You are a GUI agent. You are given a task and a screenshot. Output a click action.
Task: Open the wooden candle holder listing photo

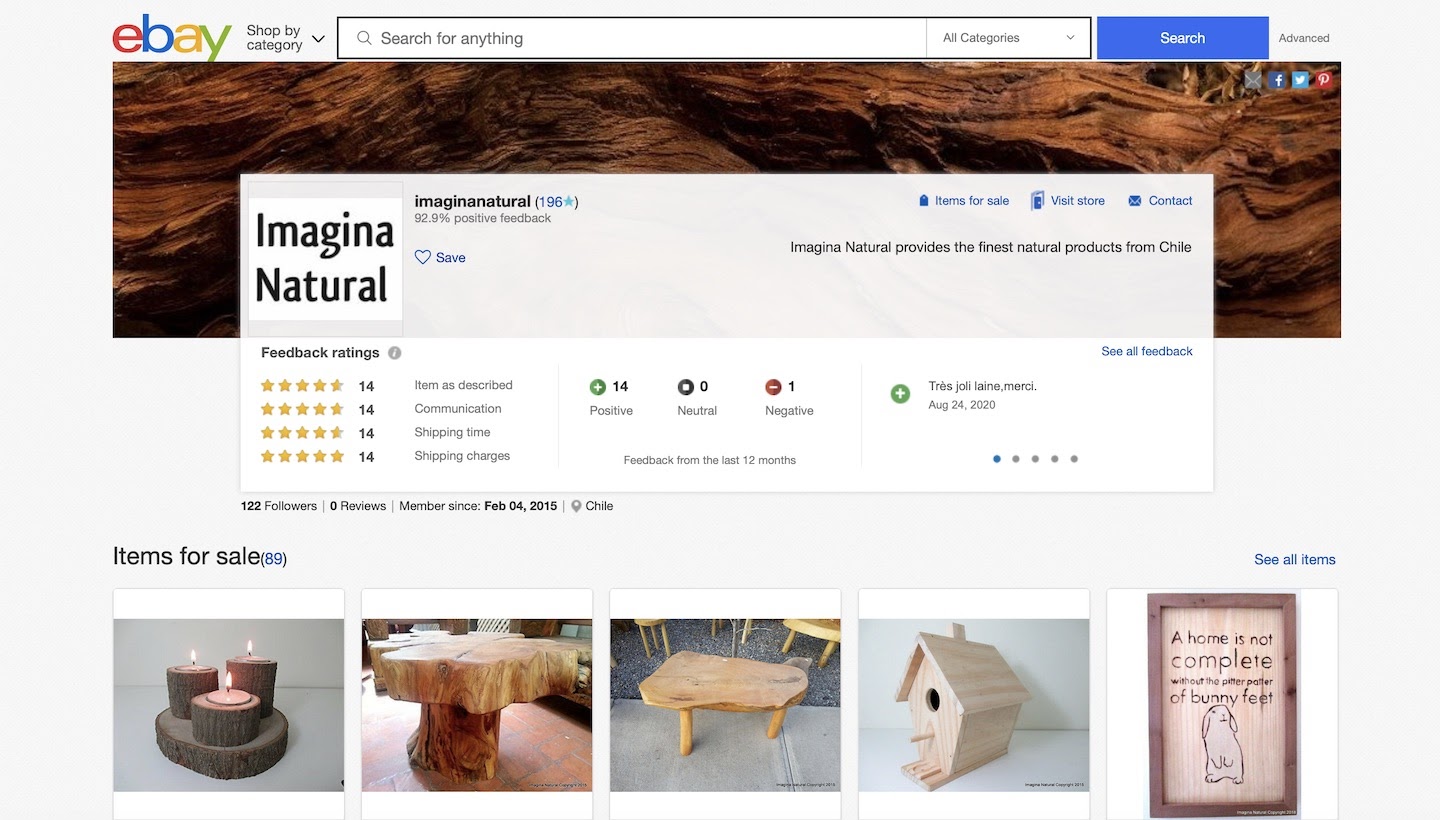point(229,705)
